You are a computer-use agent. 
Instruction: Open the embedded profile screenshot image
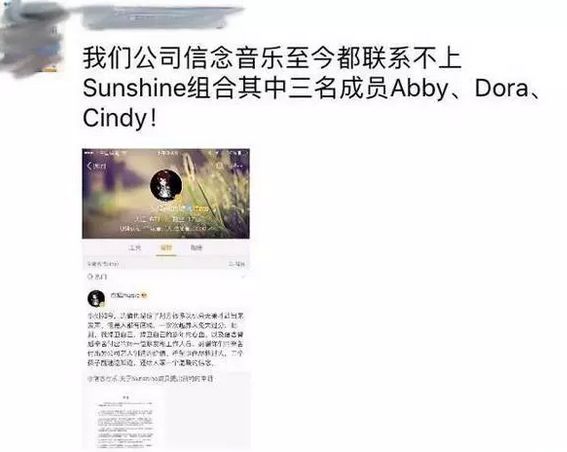tap(166, 299)
